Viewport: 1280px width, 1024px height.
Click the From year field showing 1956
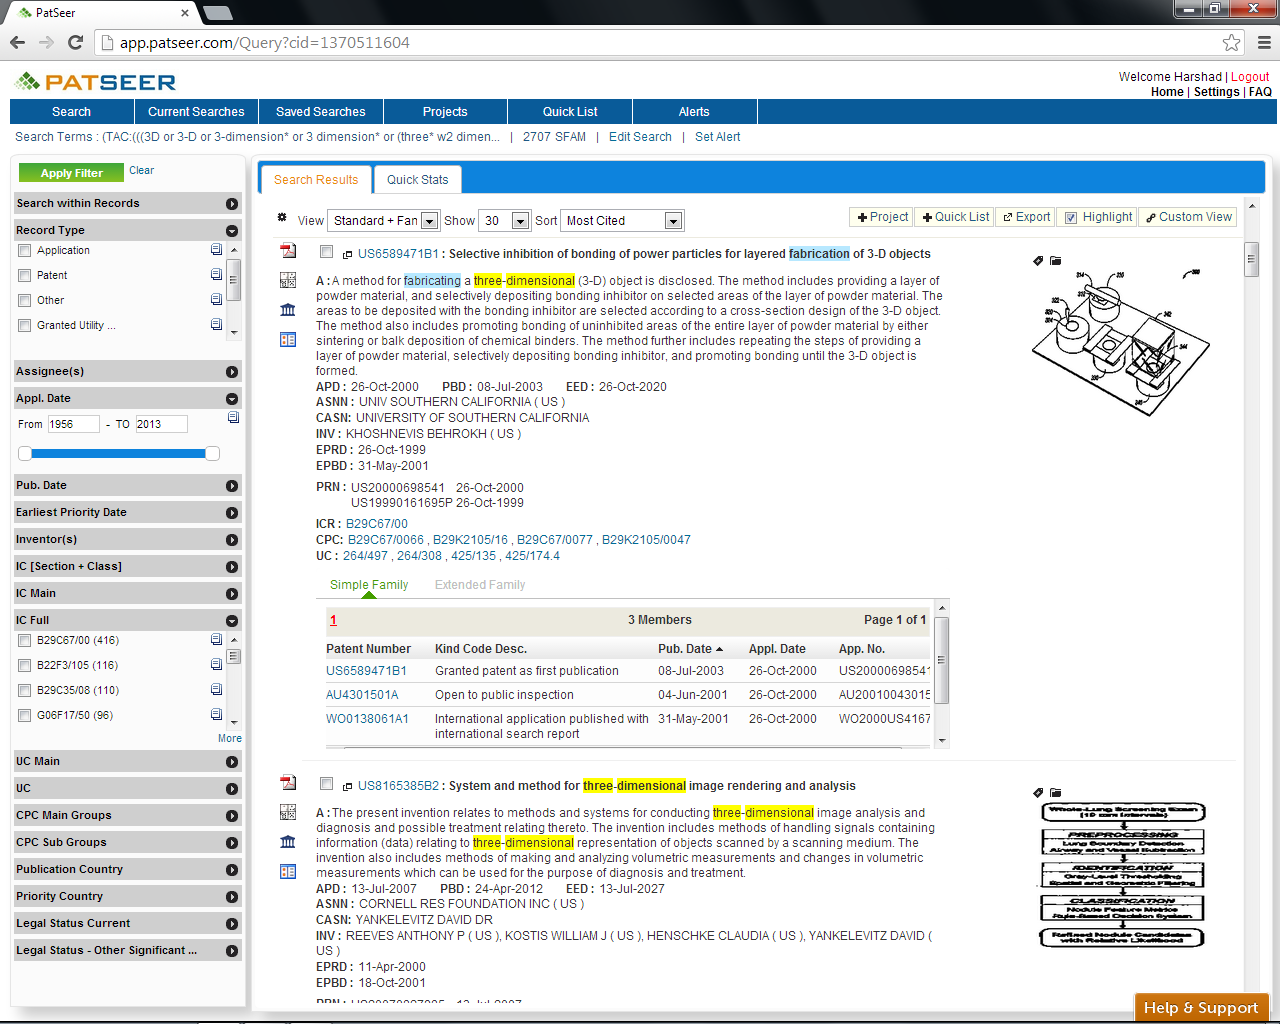click(x=74, y=424)
